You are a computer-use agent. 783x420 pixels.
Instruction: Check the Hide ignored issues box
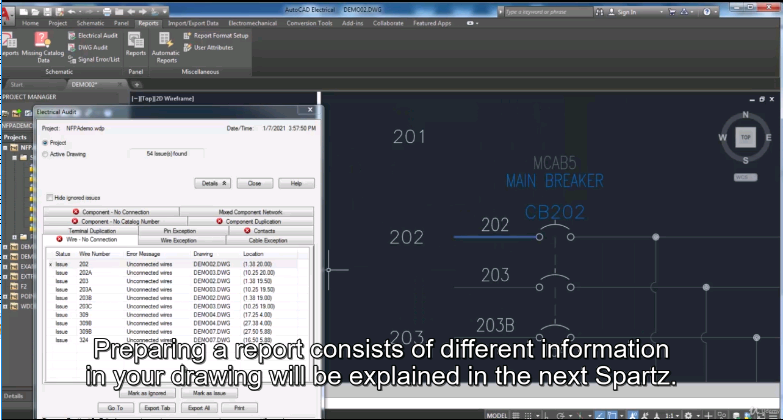(49, 198)
